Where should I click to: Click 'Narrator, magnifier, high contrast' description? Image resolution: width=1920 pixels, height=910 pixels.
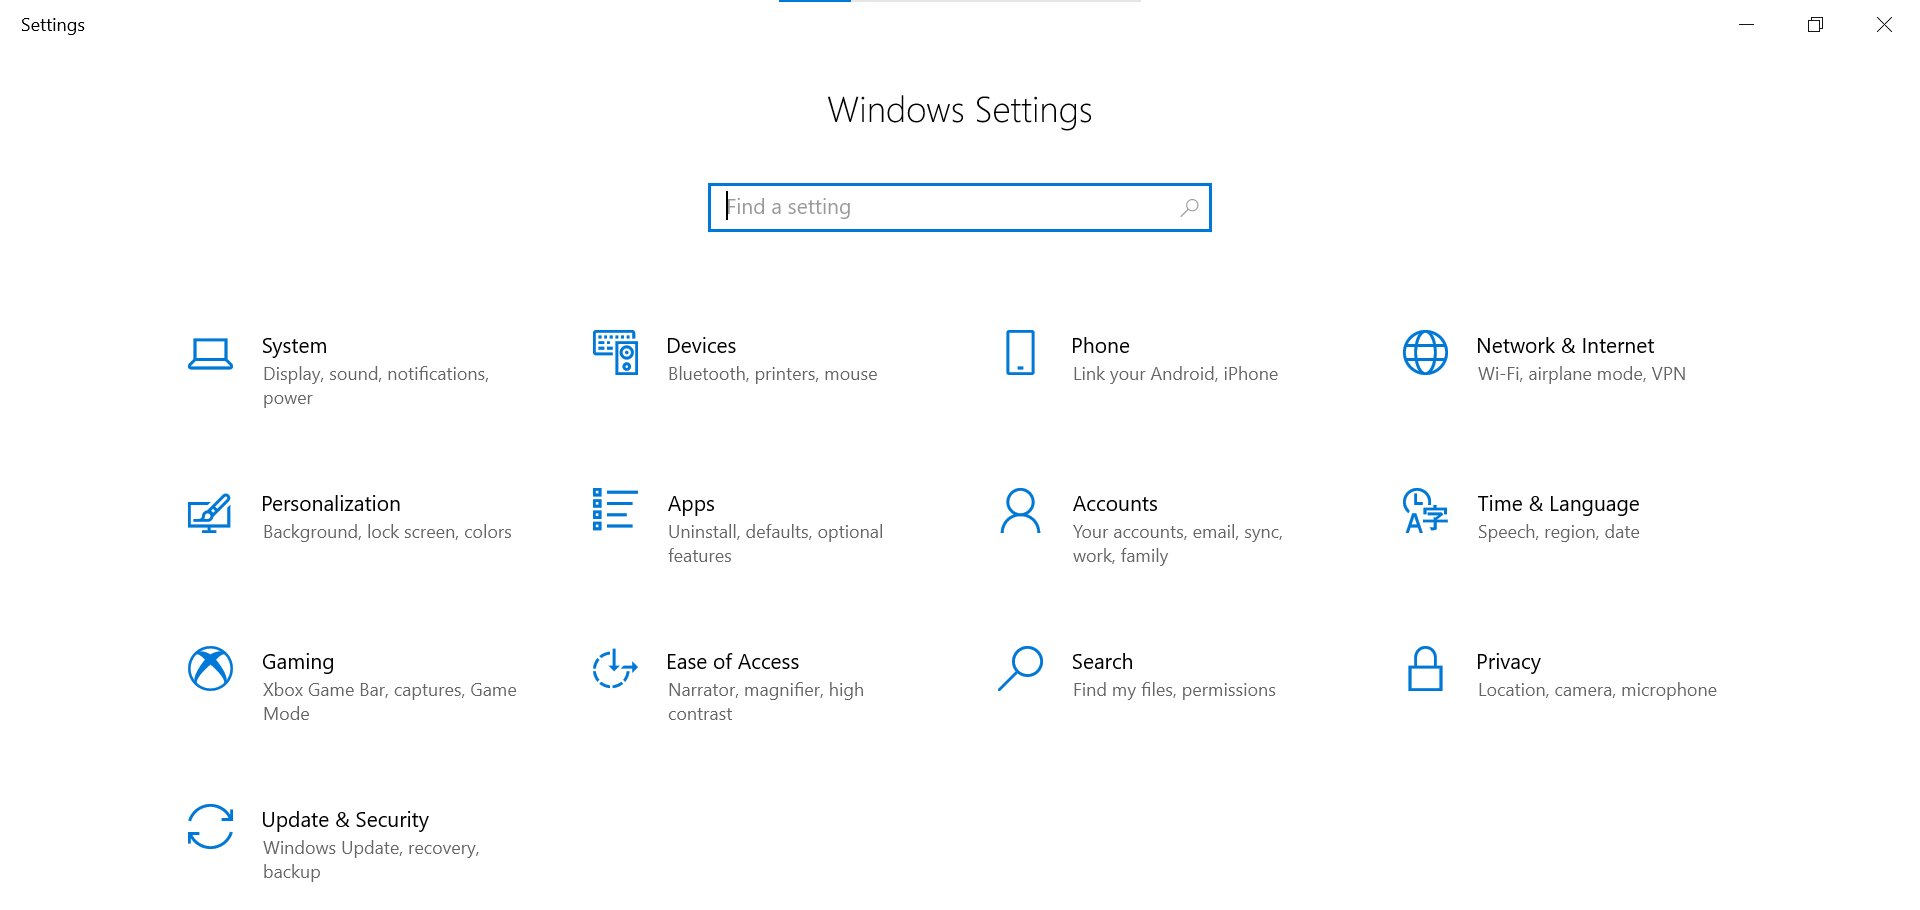tap(766, 702)
